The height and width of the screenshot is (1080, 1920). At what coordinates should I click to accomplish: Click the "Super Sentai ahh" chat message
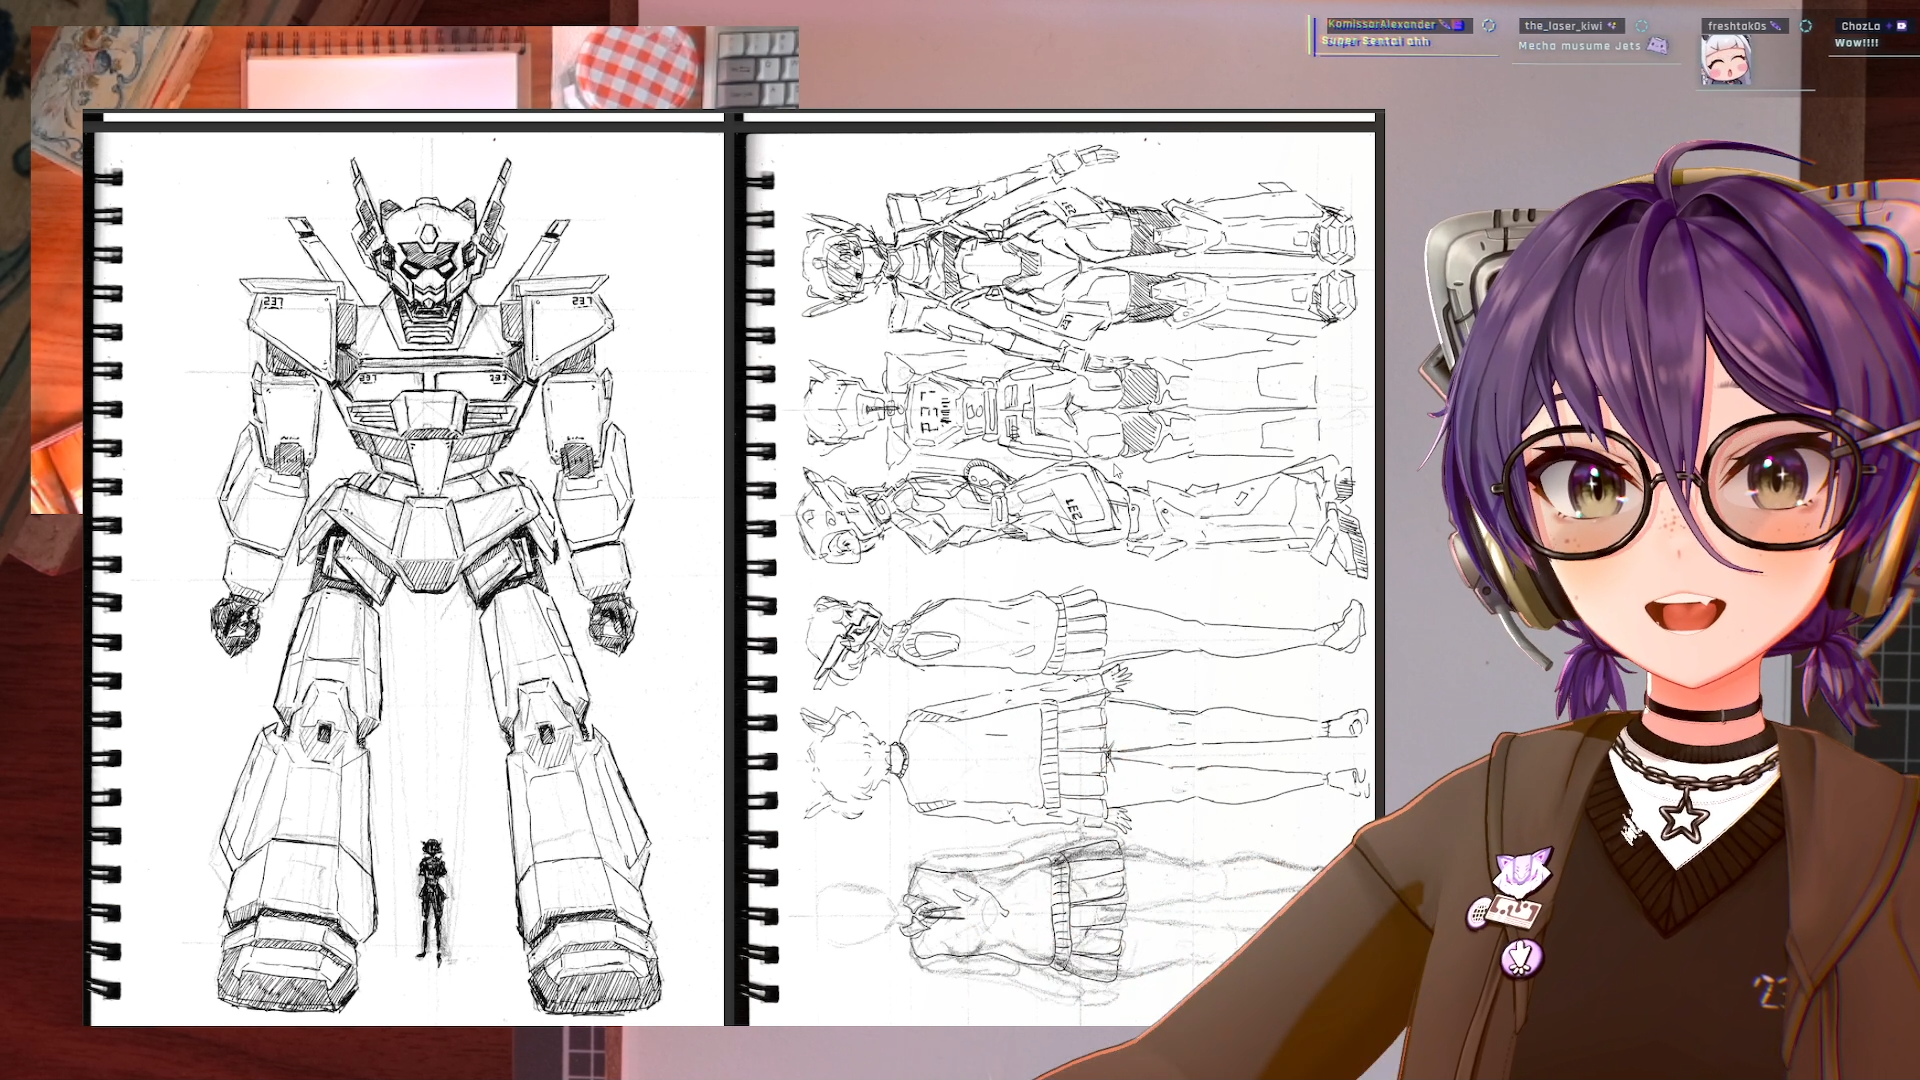pyautogui.click(x=1376, y=41)
